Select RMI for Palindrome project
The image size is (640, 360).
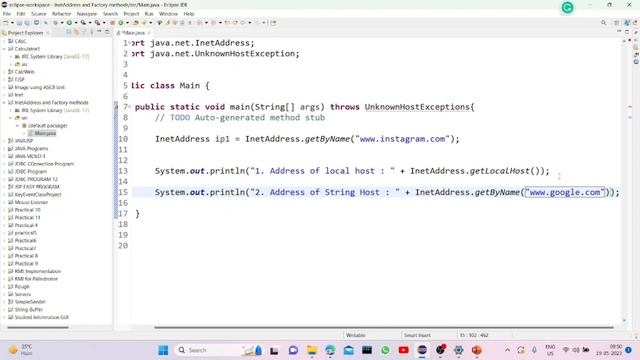pyautogui.click(x=36, y=279)
